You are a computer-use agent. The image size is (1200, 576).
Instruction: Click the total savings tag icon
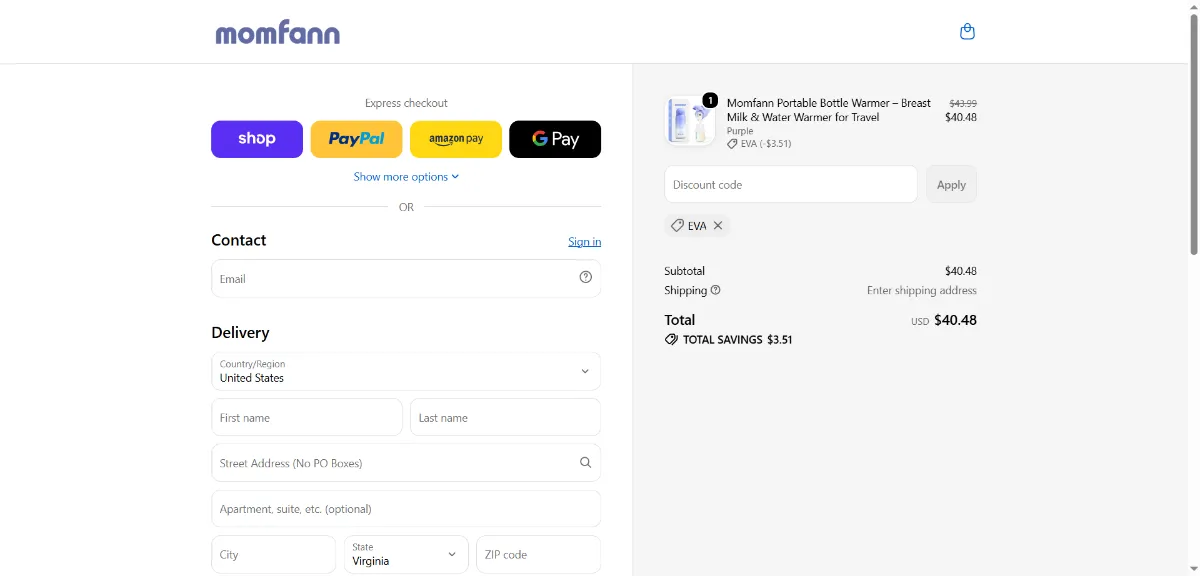click(671, 340)
